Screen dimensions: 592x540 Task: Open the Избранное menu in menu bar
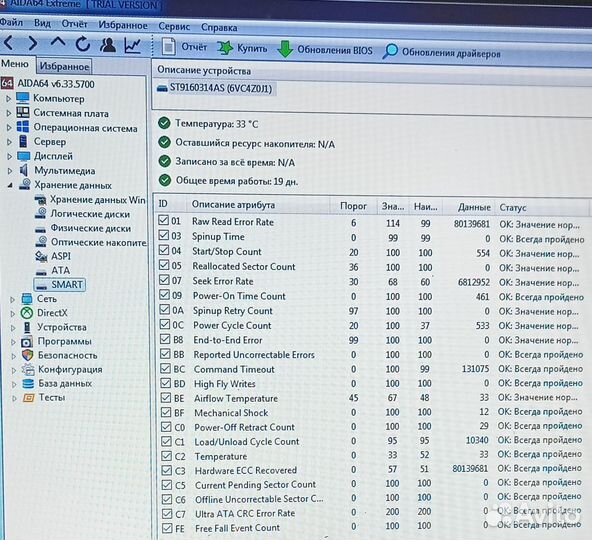(123, 25)
